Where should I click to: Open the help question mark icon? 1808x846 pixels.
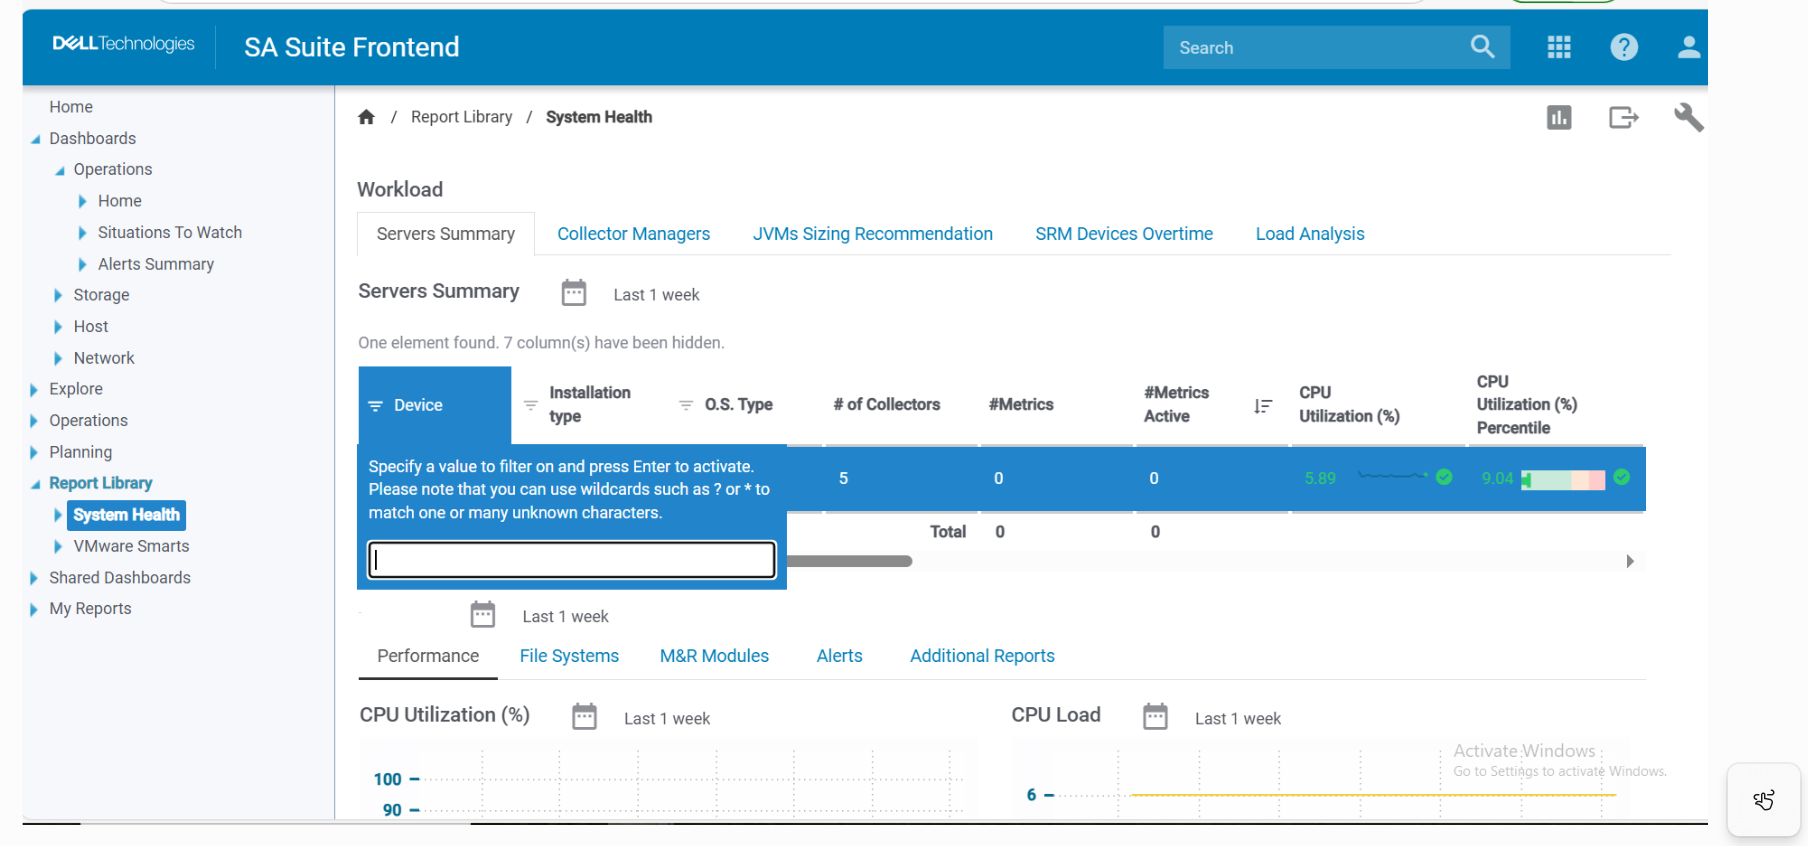pos(1624,47)
